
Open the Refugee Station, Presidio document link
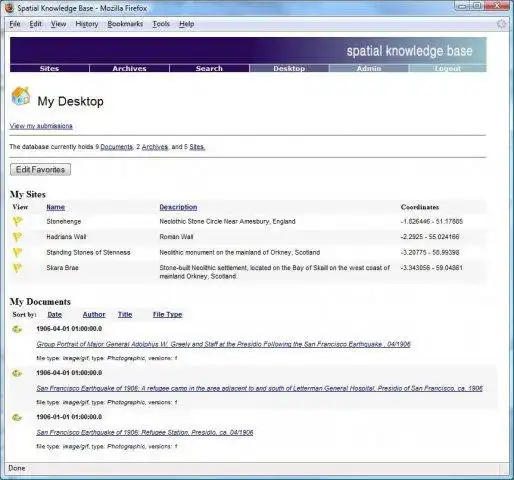[145, 432]
